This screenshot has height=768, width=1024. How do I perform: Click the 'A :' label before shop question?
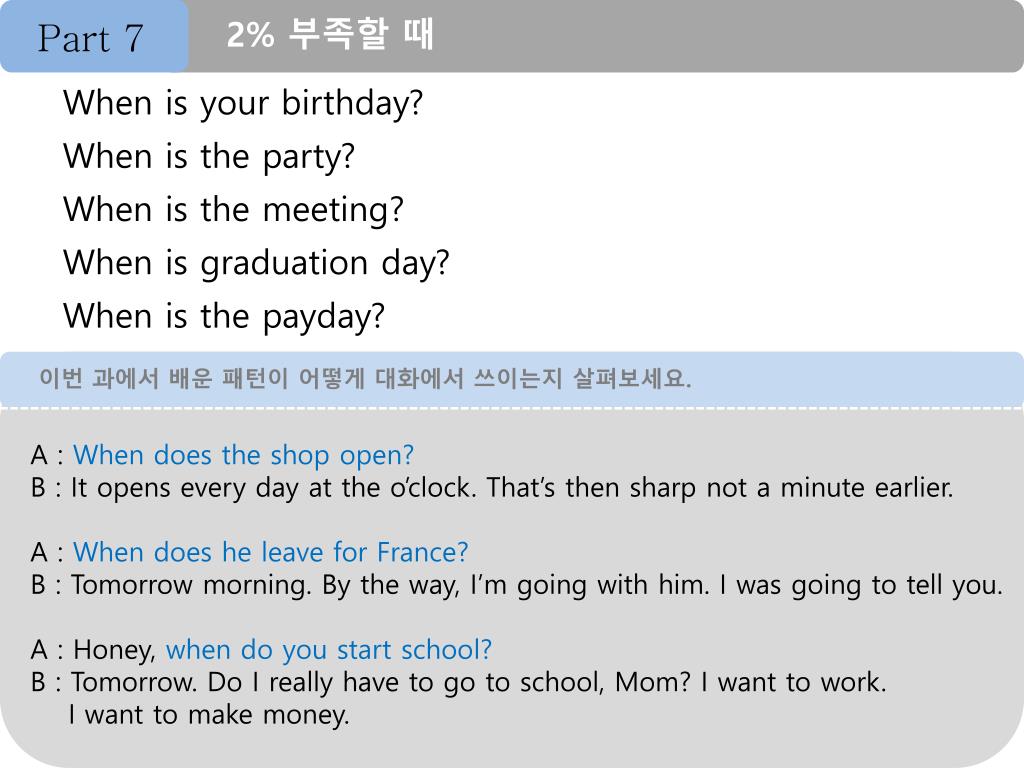[47, 456]
